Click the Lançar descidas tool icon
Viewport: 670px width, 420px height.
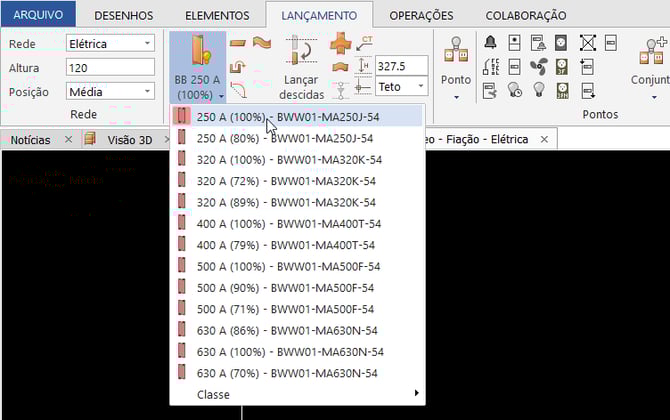[303, 52]
